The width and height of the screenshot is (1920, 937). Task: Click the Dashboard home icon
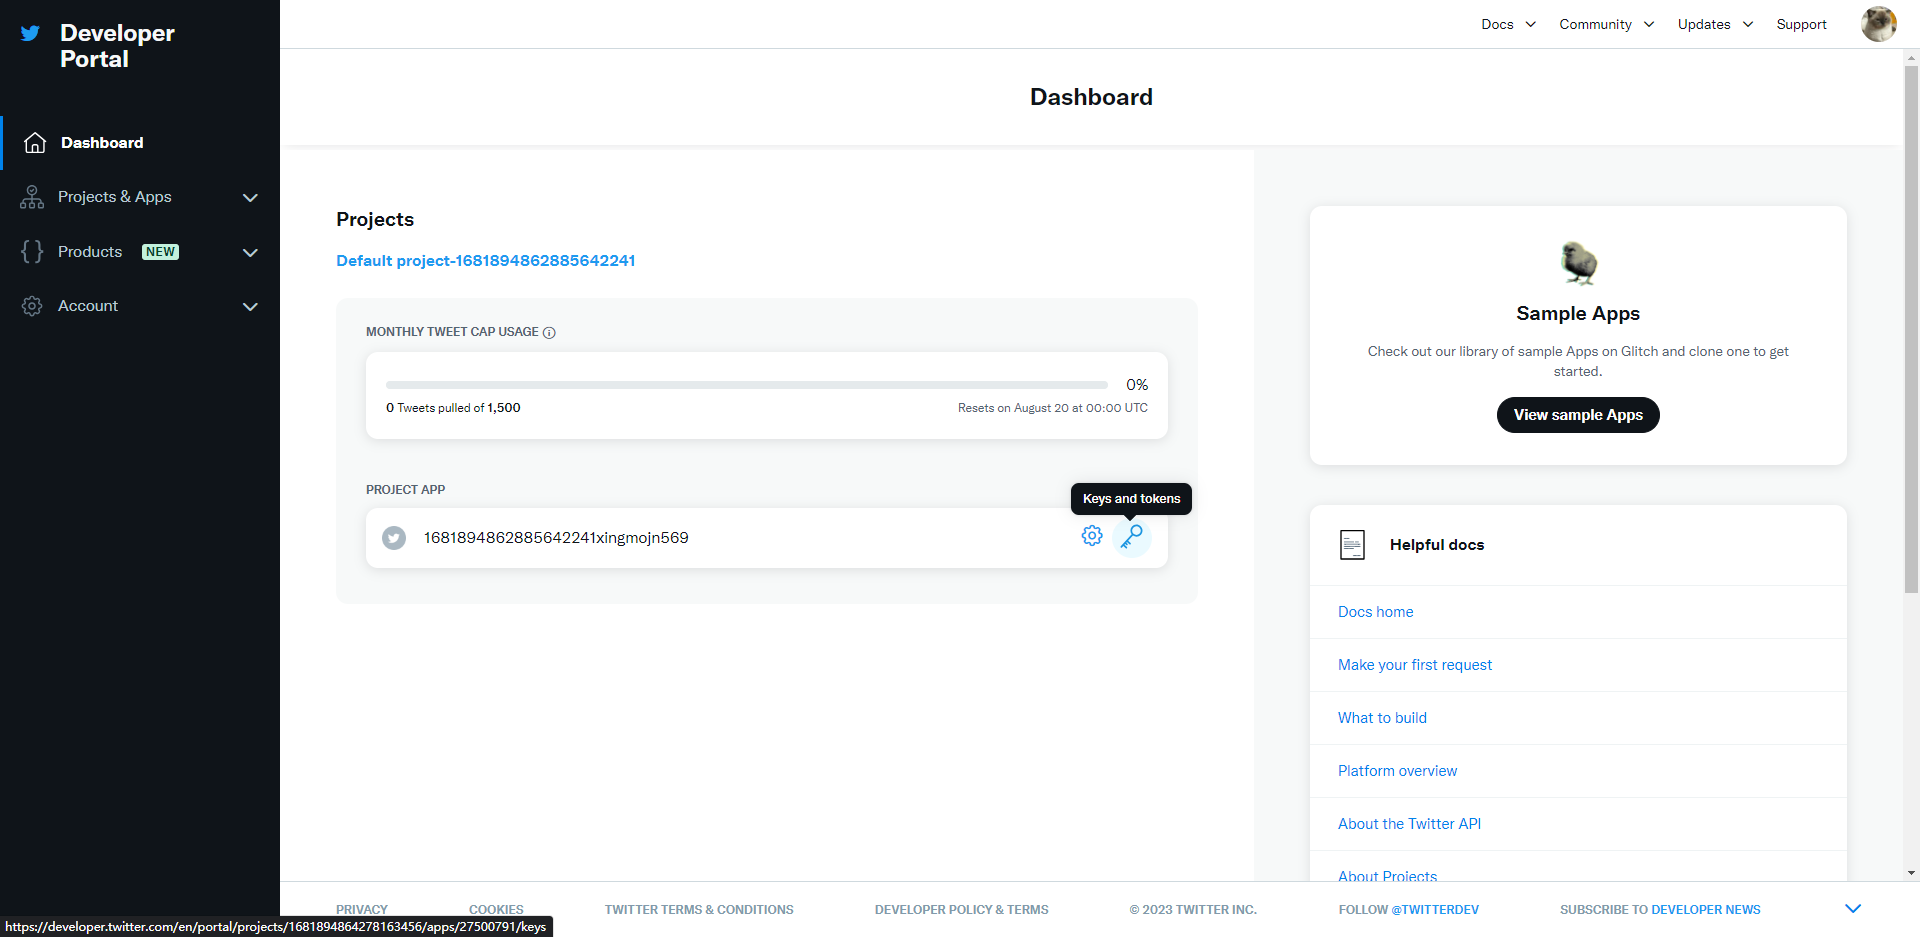point(35,143)
